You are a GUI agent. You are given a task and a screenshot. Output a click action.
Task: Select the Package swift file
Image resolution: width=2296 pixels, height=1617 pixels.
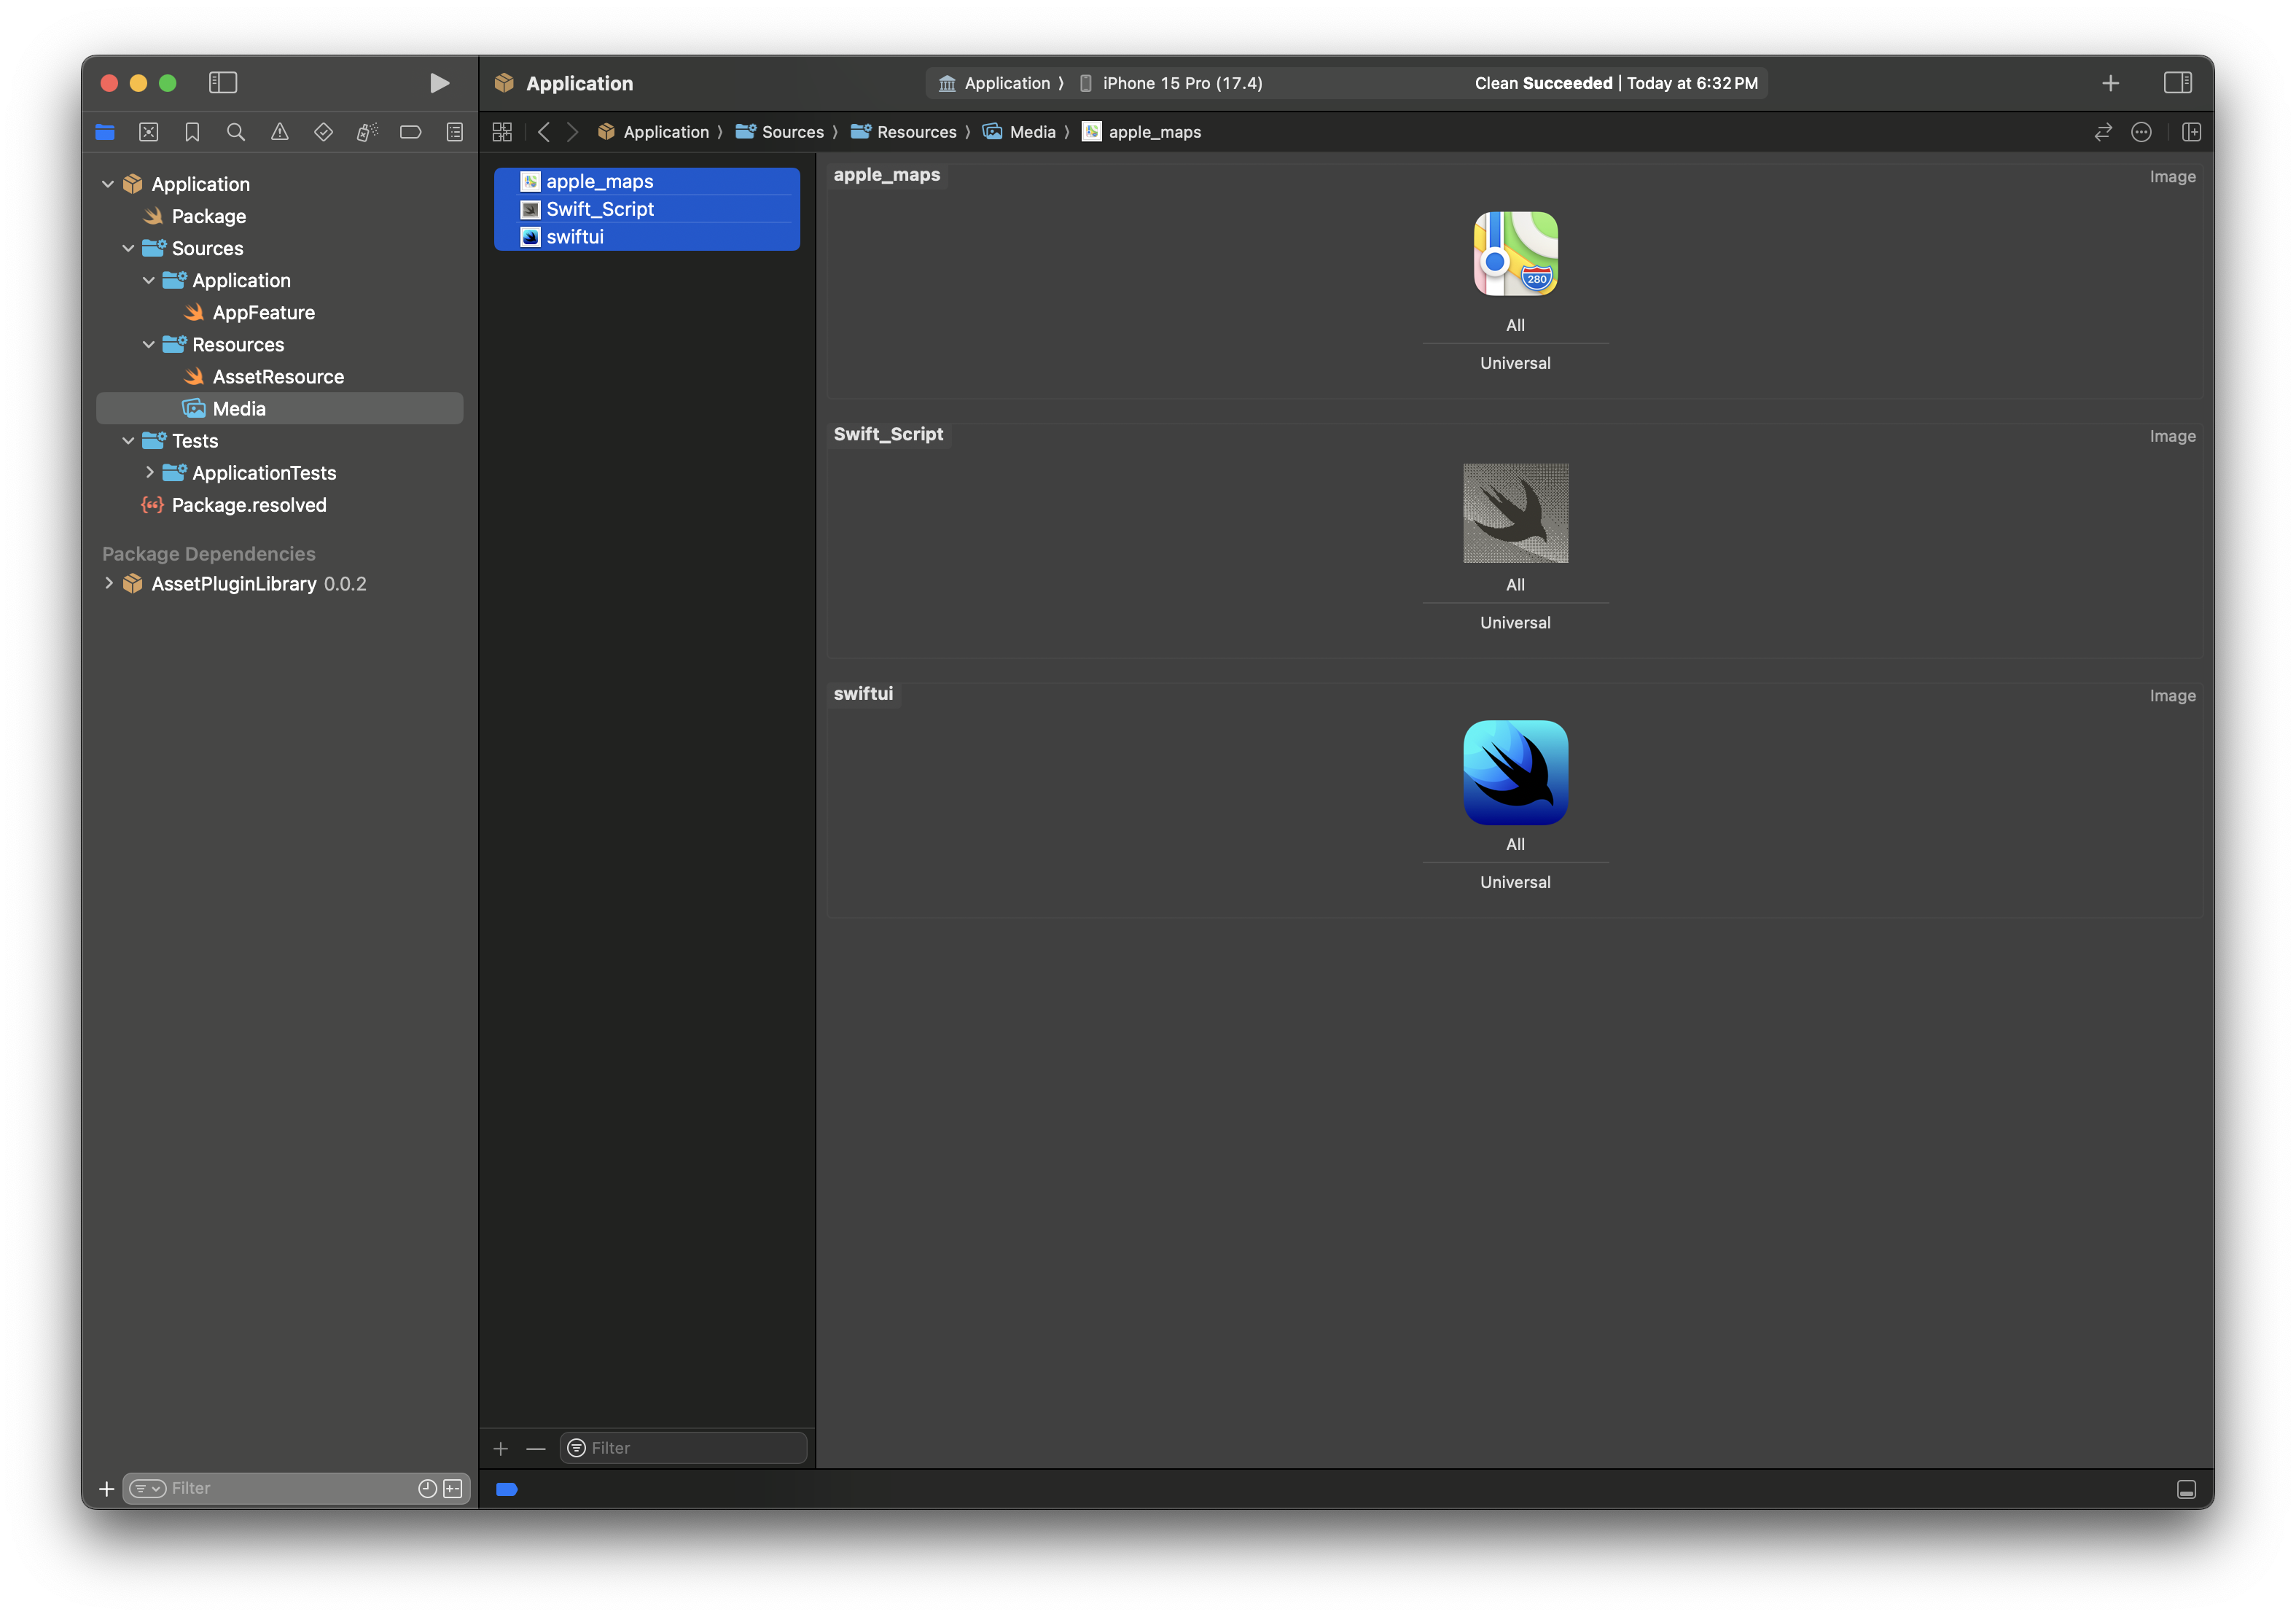[x=280, y=216]
